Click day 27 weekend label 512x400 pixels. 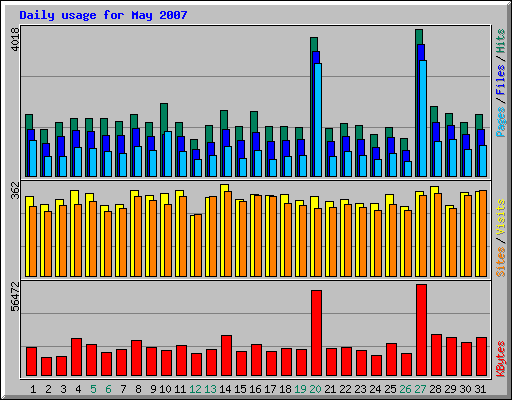point(420,389)
